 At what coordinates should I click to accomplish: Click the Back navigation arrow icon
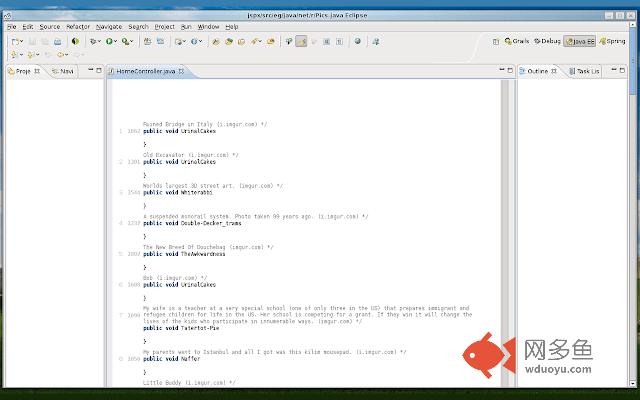60,55
